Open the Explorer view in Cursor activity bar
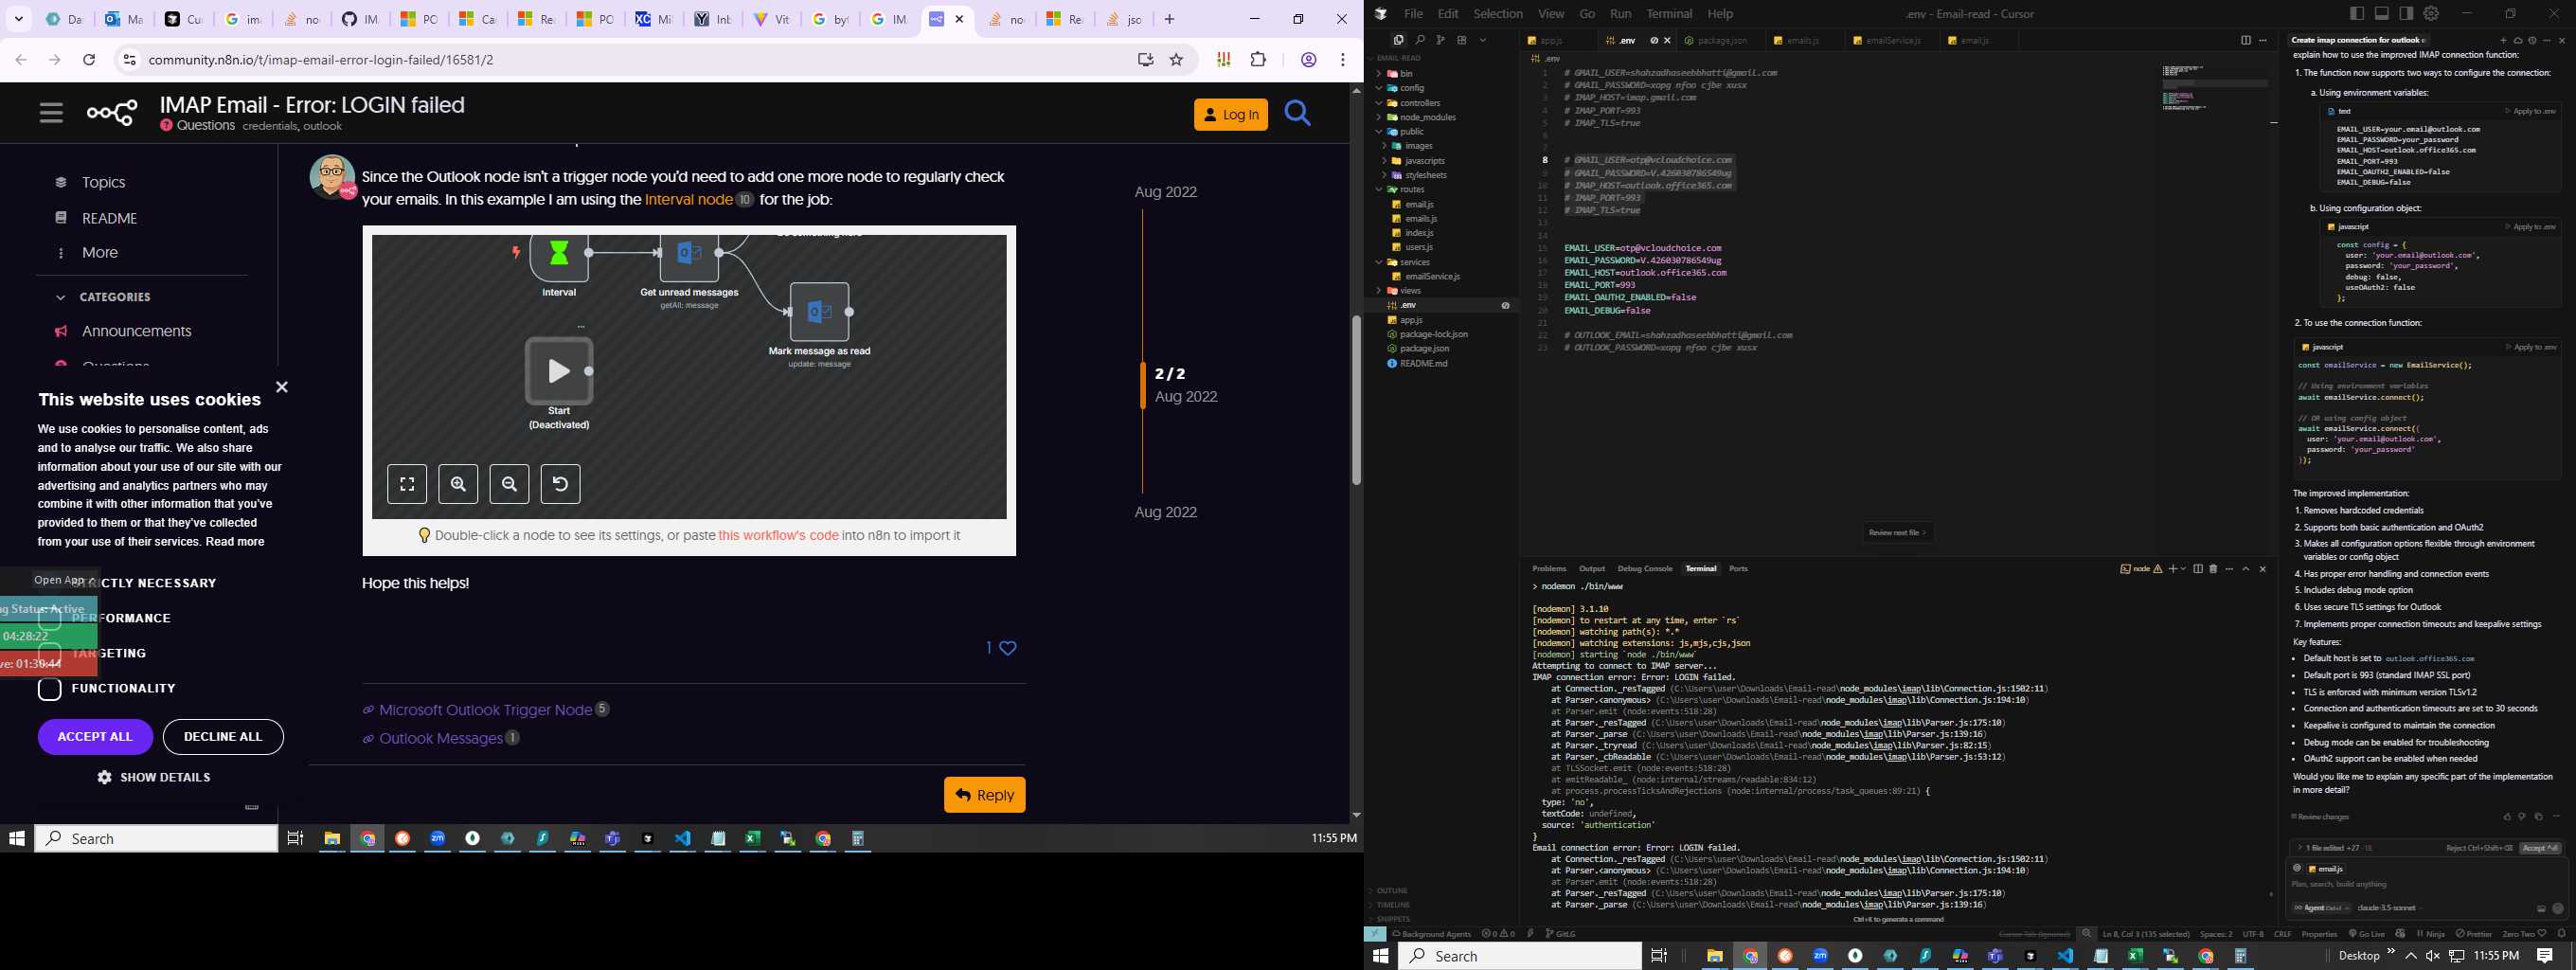 1399,40
